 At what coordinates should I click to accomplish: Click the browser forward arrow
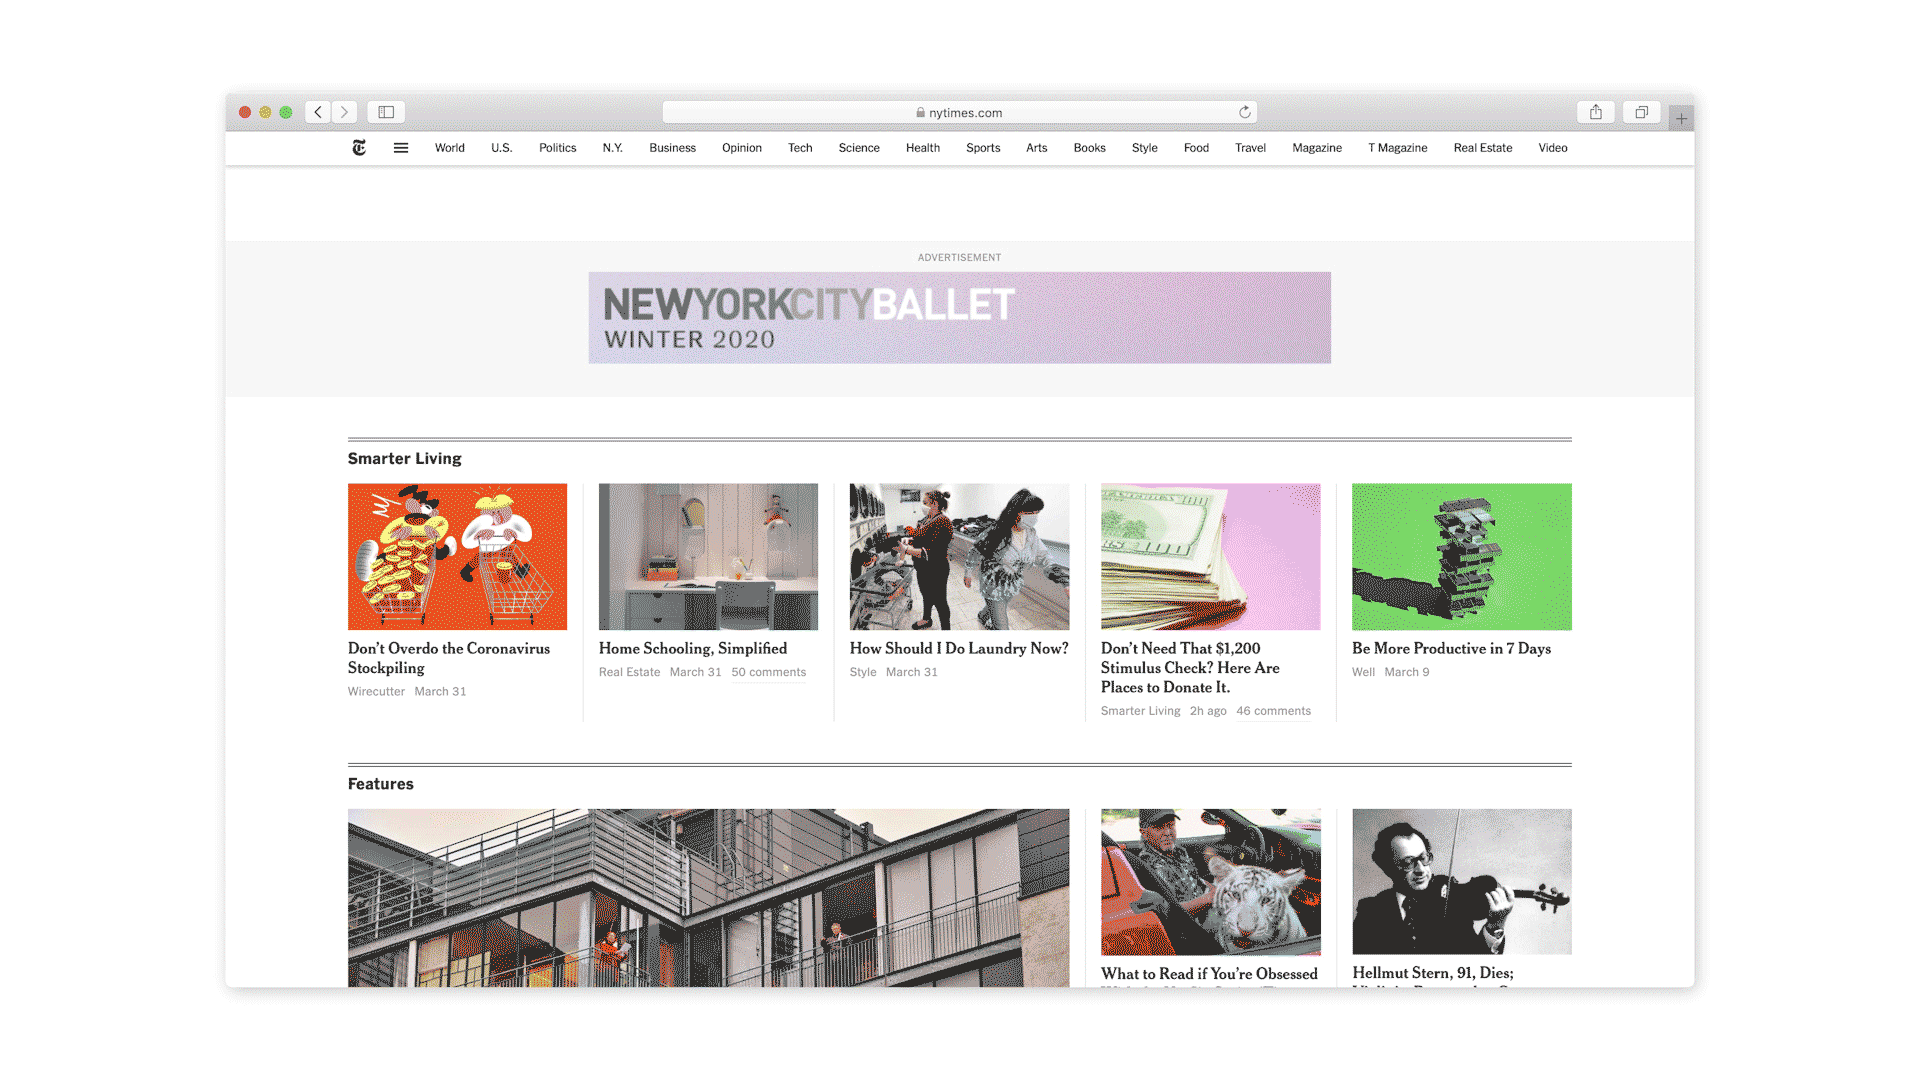(344, 112)
